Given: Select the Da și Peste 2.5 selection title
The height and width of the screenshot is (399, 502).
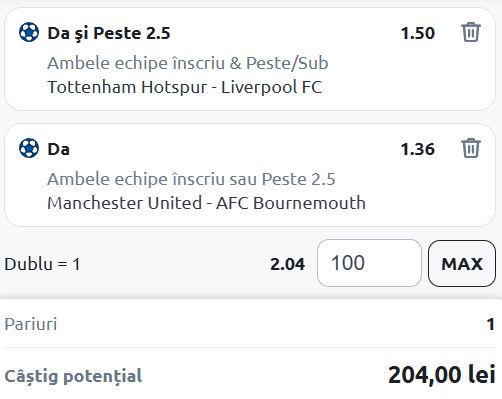Looking at the screenshot, I should click(x=109, y=33).
